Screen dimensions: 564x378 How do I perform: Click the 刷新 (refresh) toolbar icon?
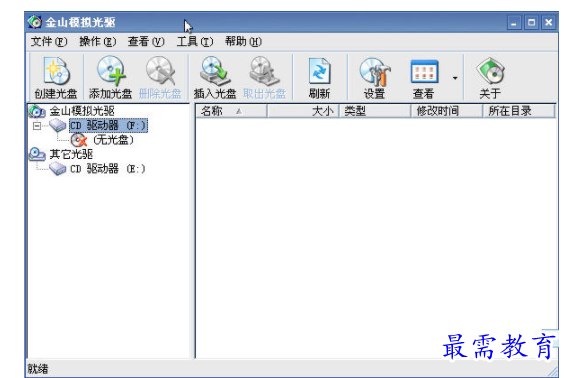tap(319, 77)
